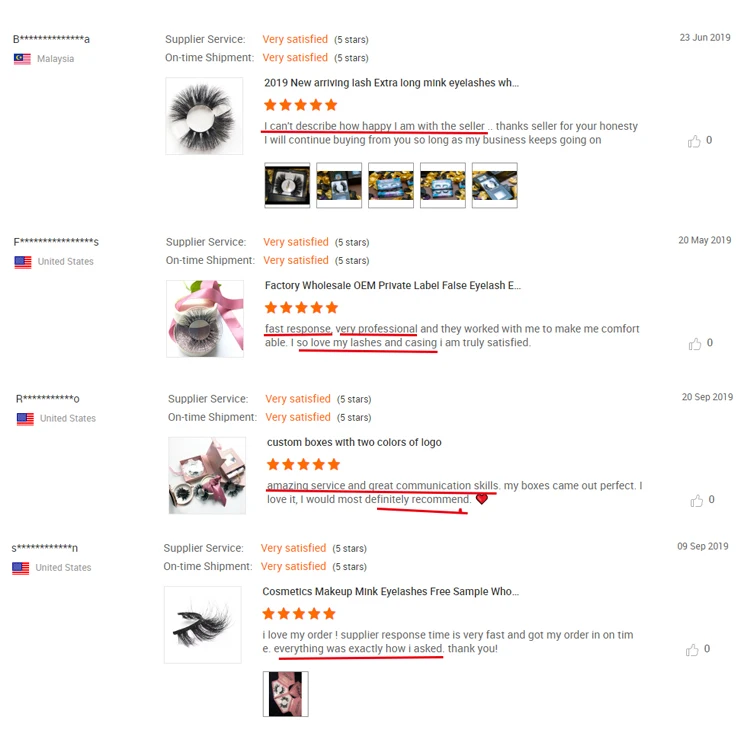Click the five-star rating on first review
Viewport: 750px width, 750px height.
300,105
